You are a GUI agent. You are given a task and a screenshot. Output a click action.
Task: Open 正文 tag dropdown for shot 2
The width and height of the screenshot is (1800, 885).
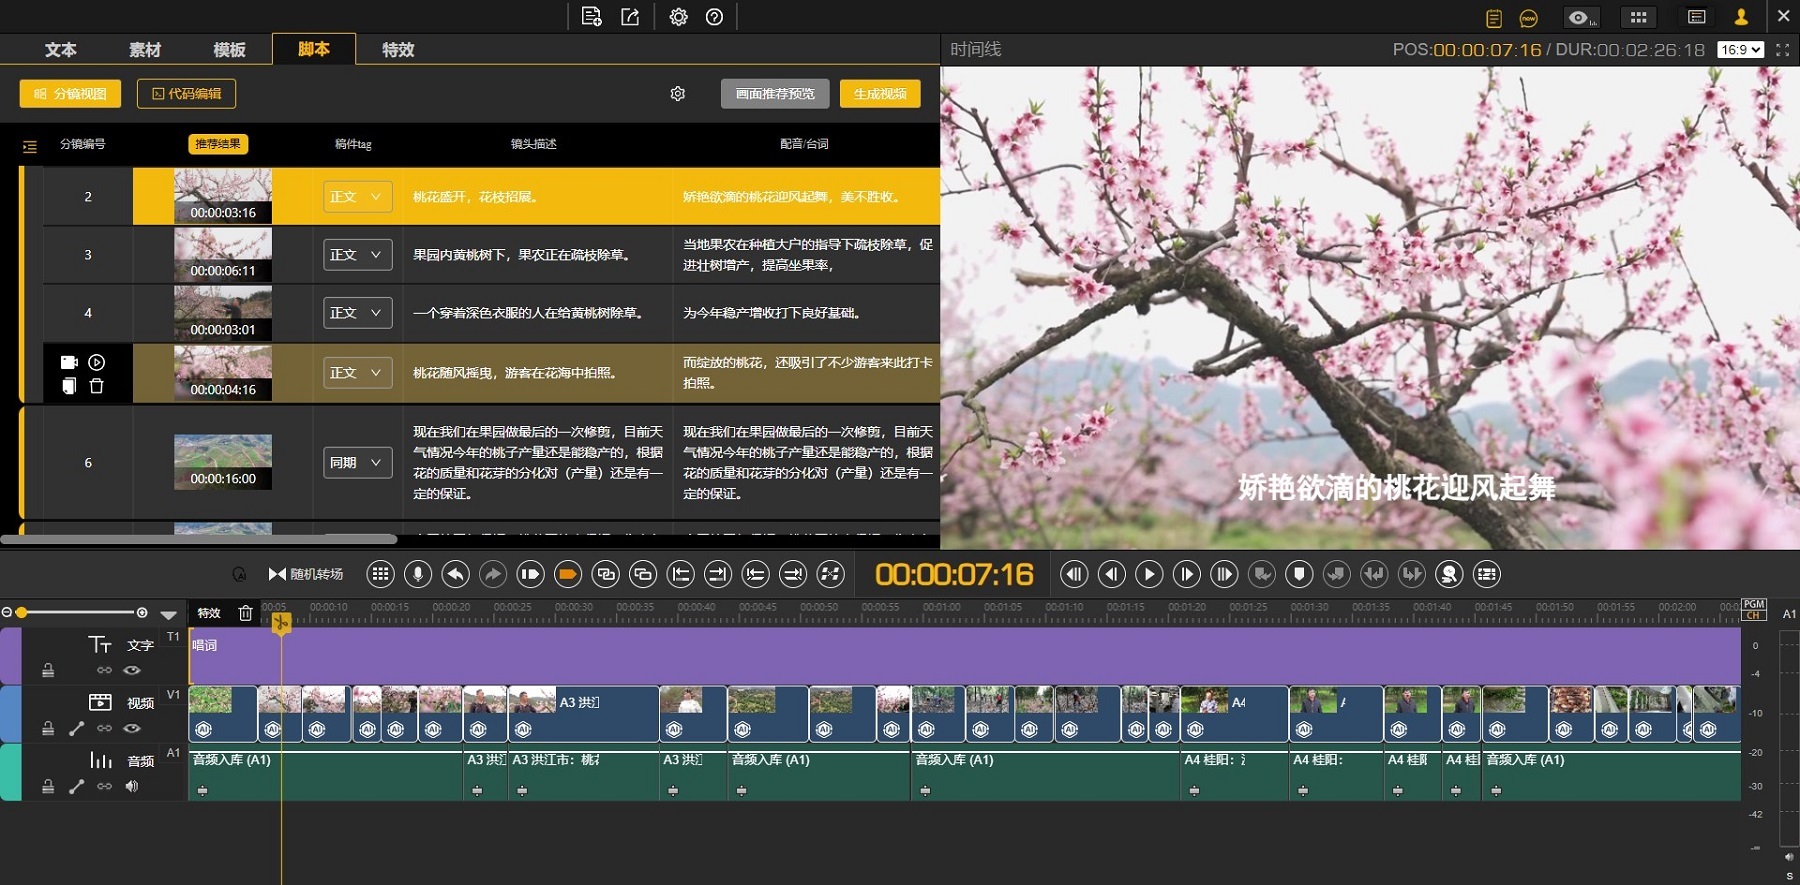(357, 197)
